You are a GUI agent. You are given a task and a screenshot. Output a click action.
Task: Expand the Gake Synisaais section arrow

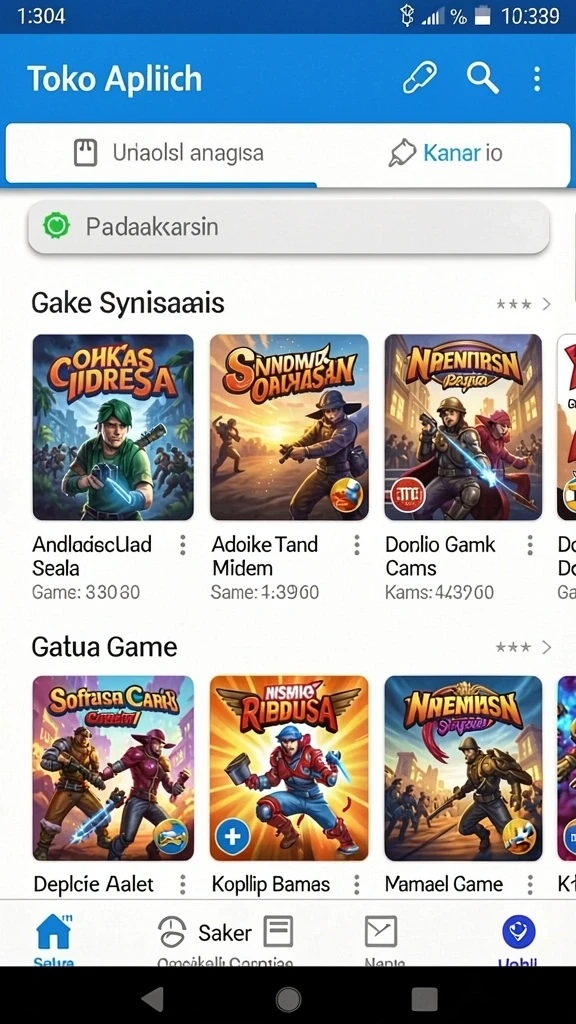(x=547, y=304)
